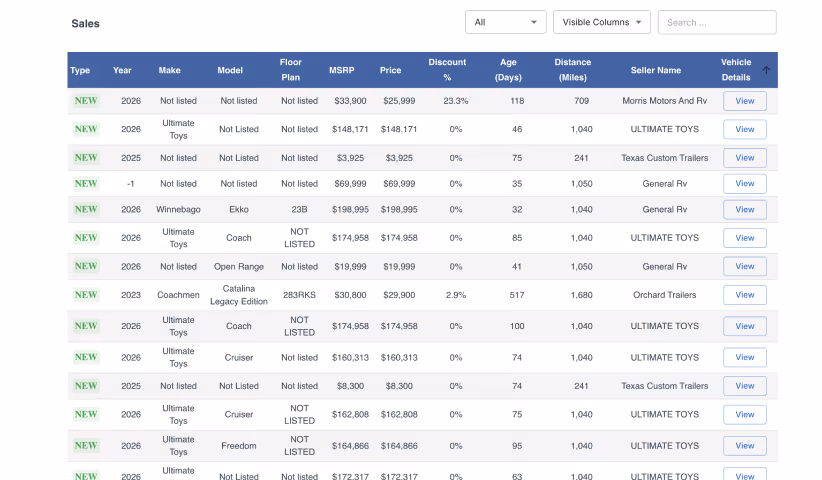Sort by the Age (Days) column header
The width and height of the screenshot is (822, 480).
(508, 70)
